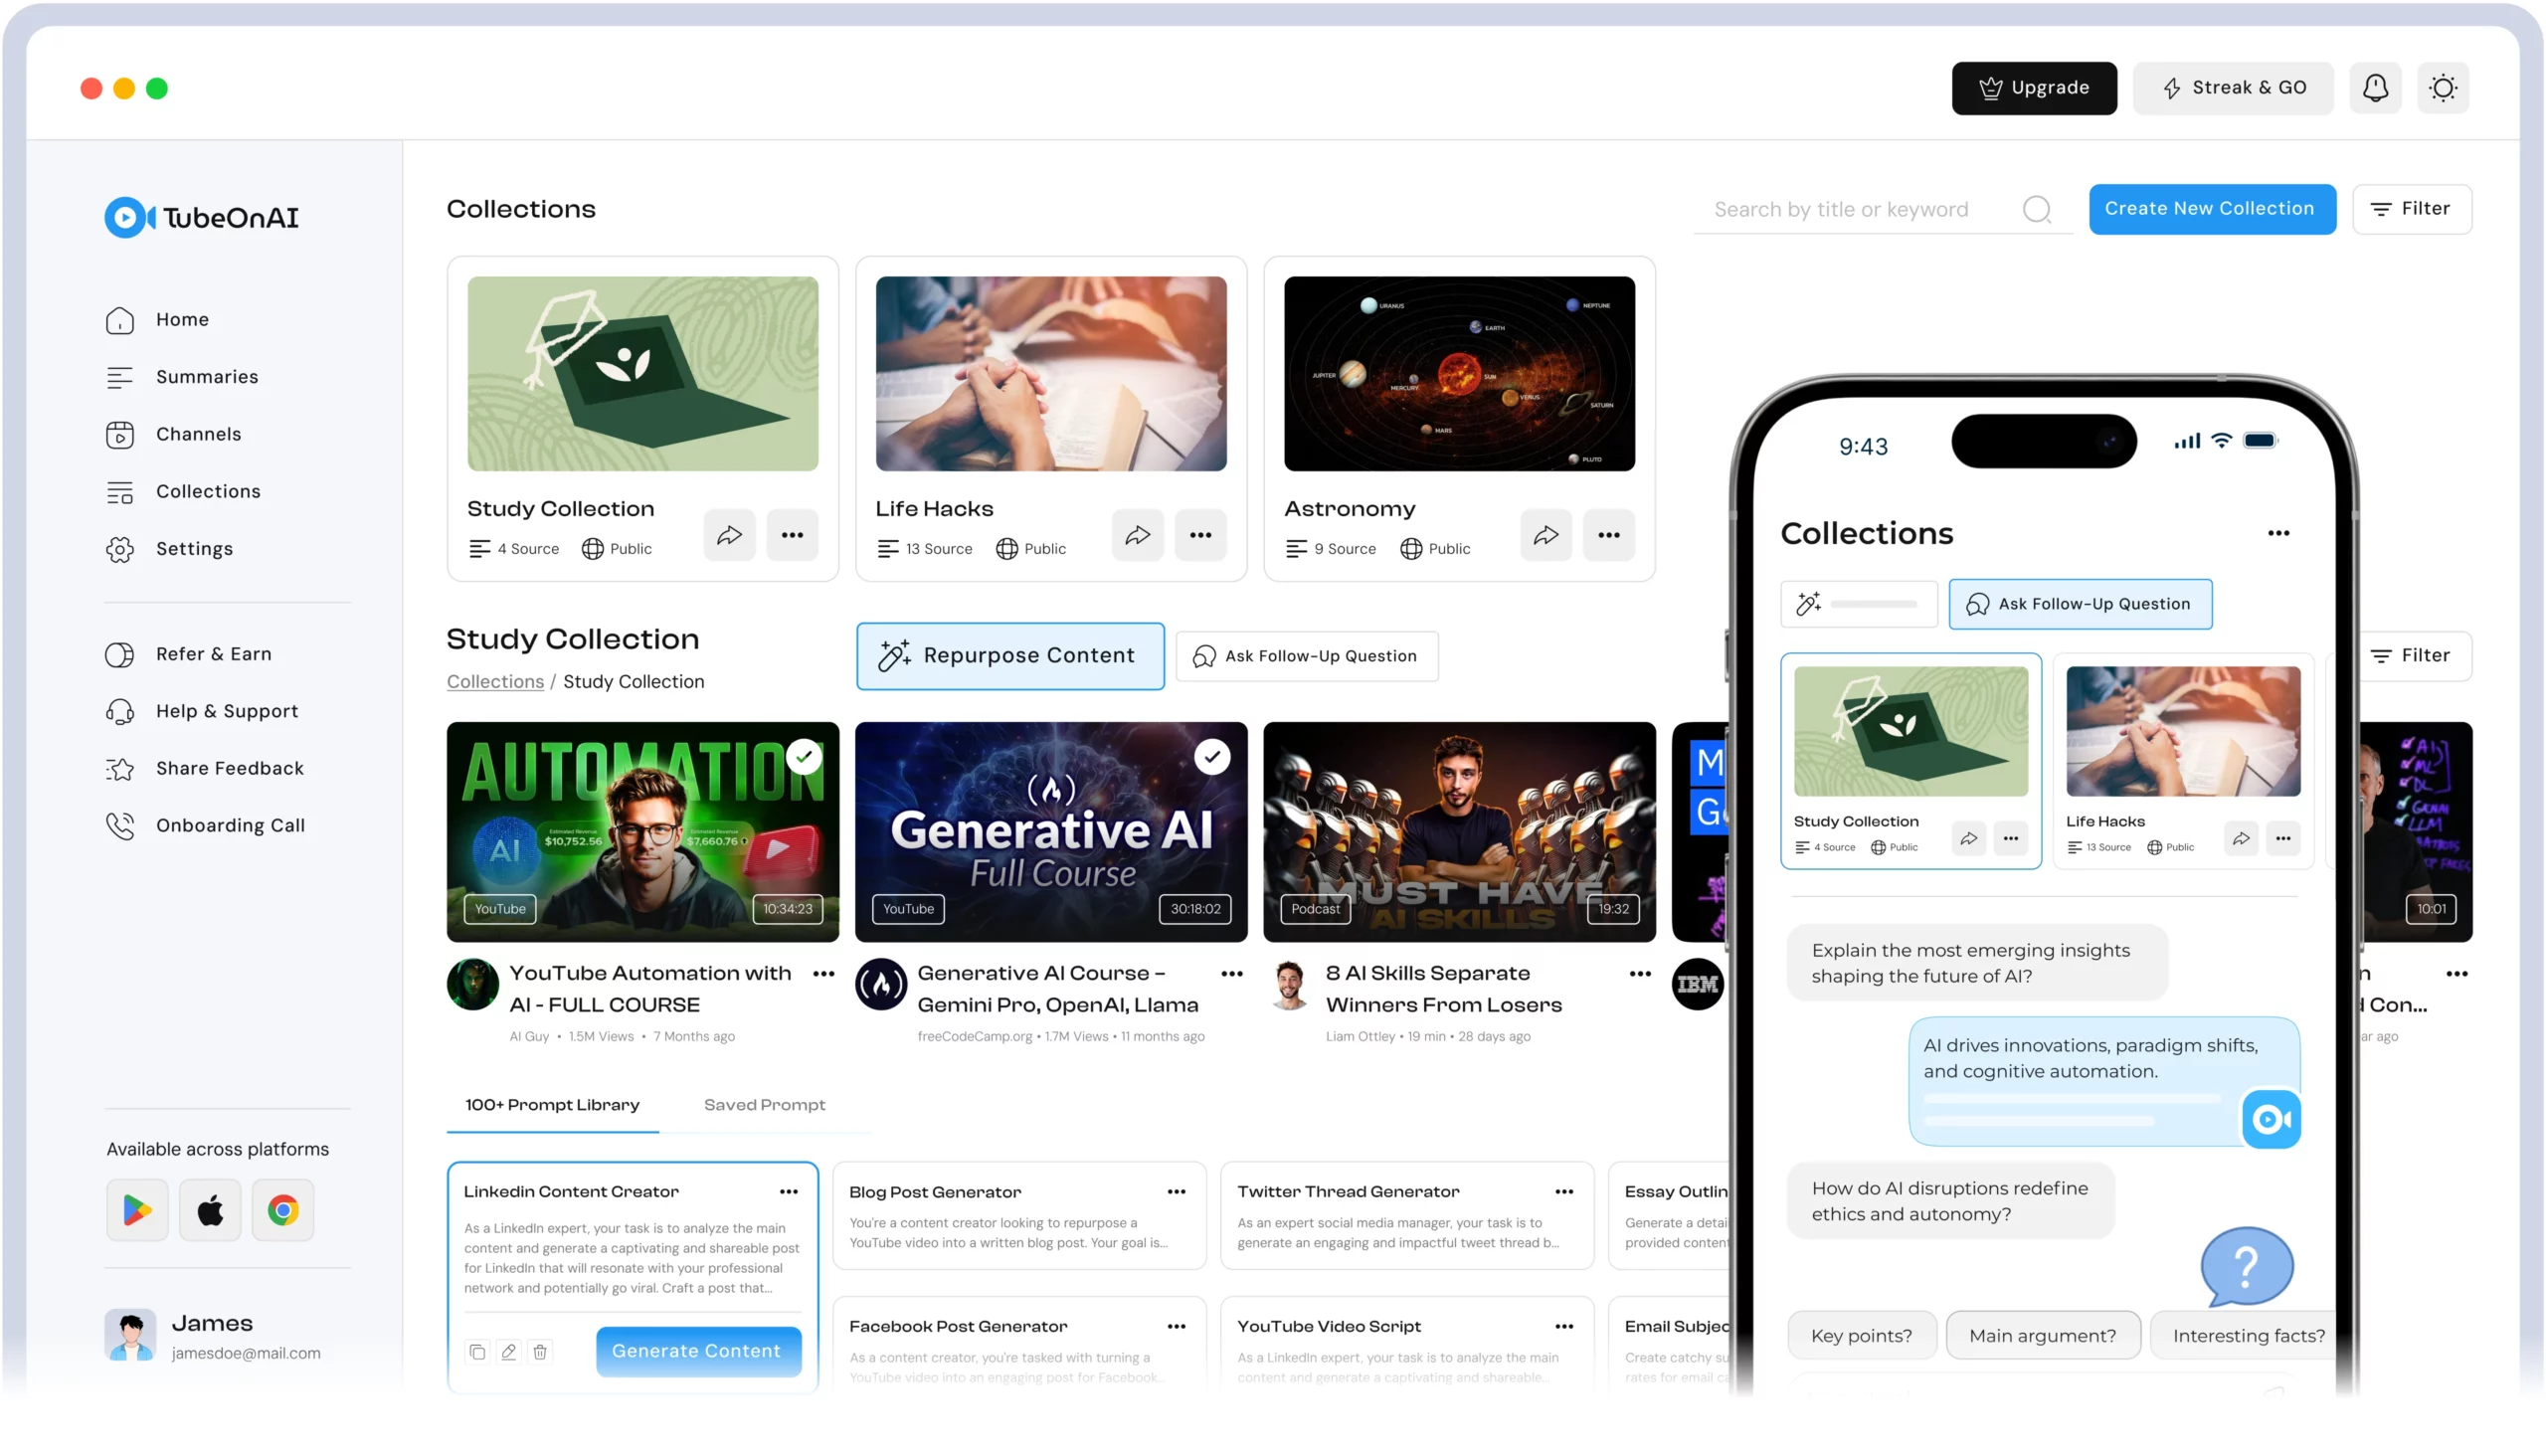Click the search magnifier icon
2546x1456 pixels.
[x=2036, y=209]
